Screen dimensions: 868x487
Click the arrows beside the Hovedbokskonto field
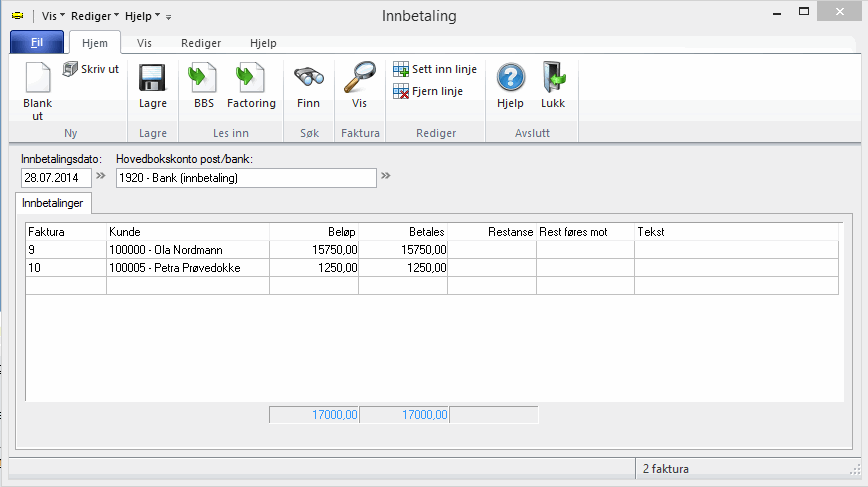click(385, 177)
